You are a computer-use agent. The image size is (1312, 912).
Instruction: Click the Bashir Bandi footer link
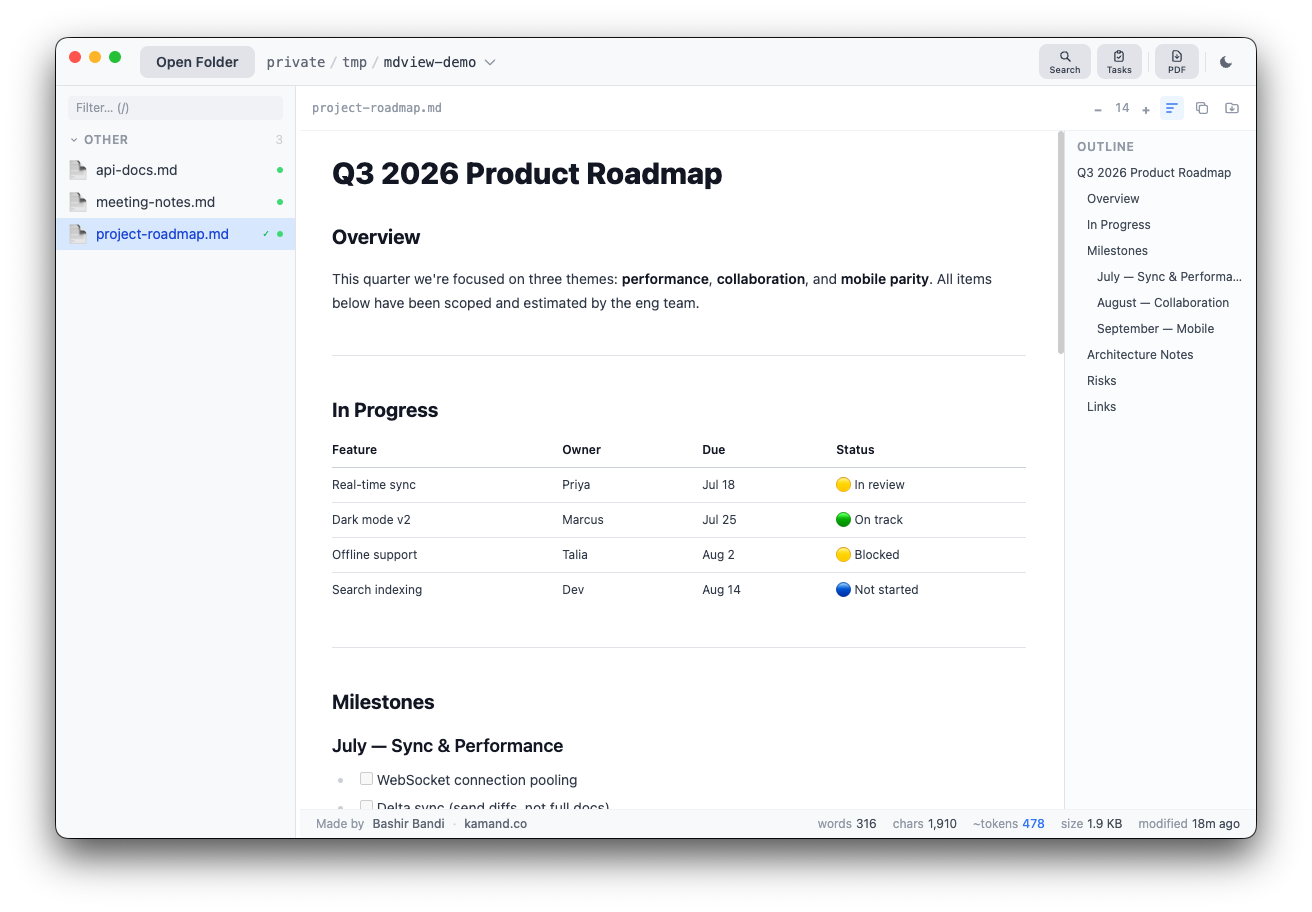(408, 824)
